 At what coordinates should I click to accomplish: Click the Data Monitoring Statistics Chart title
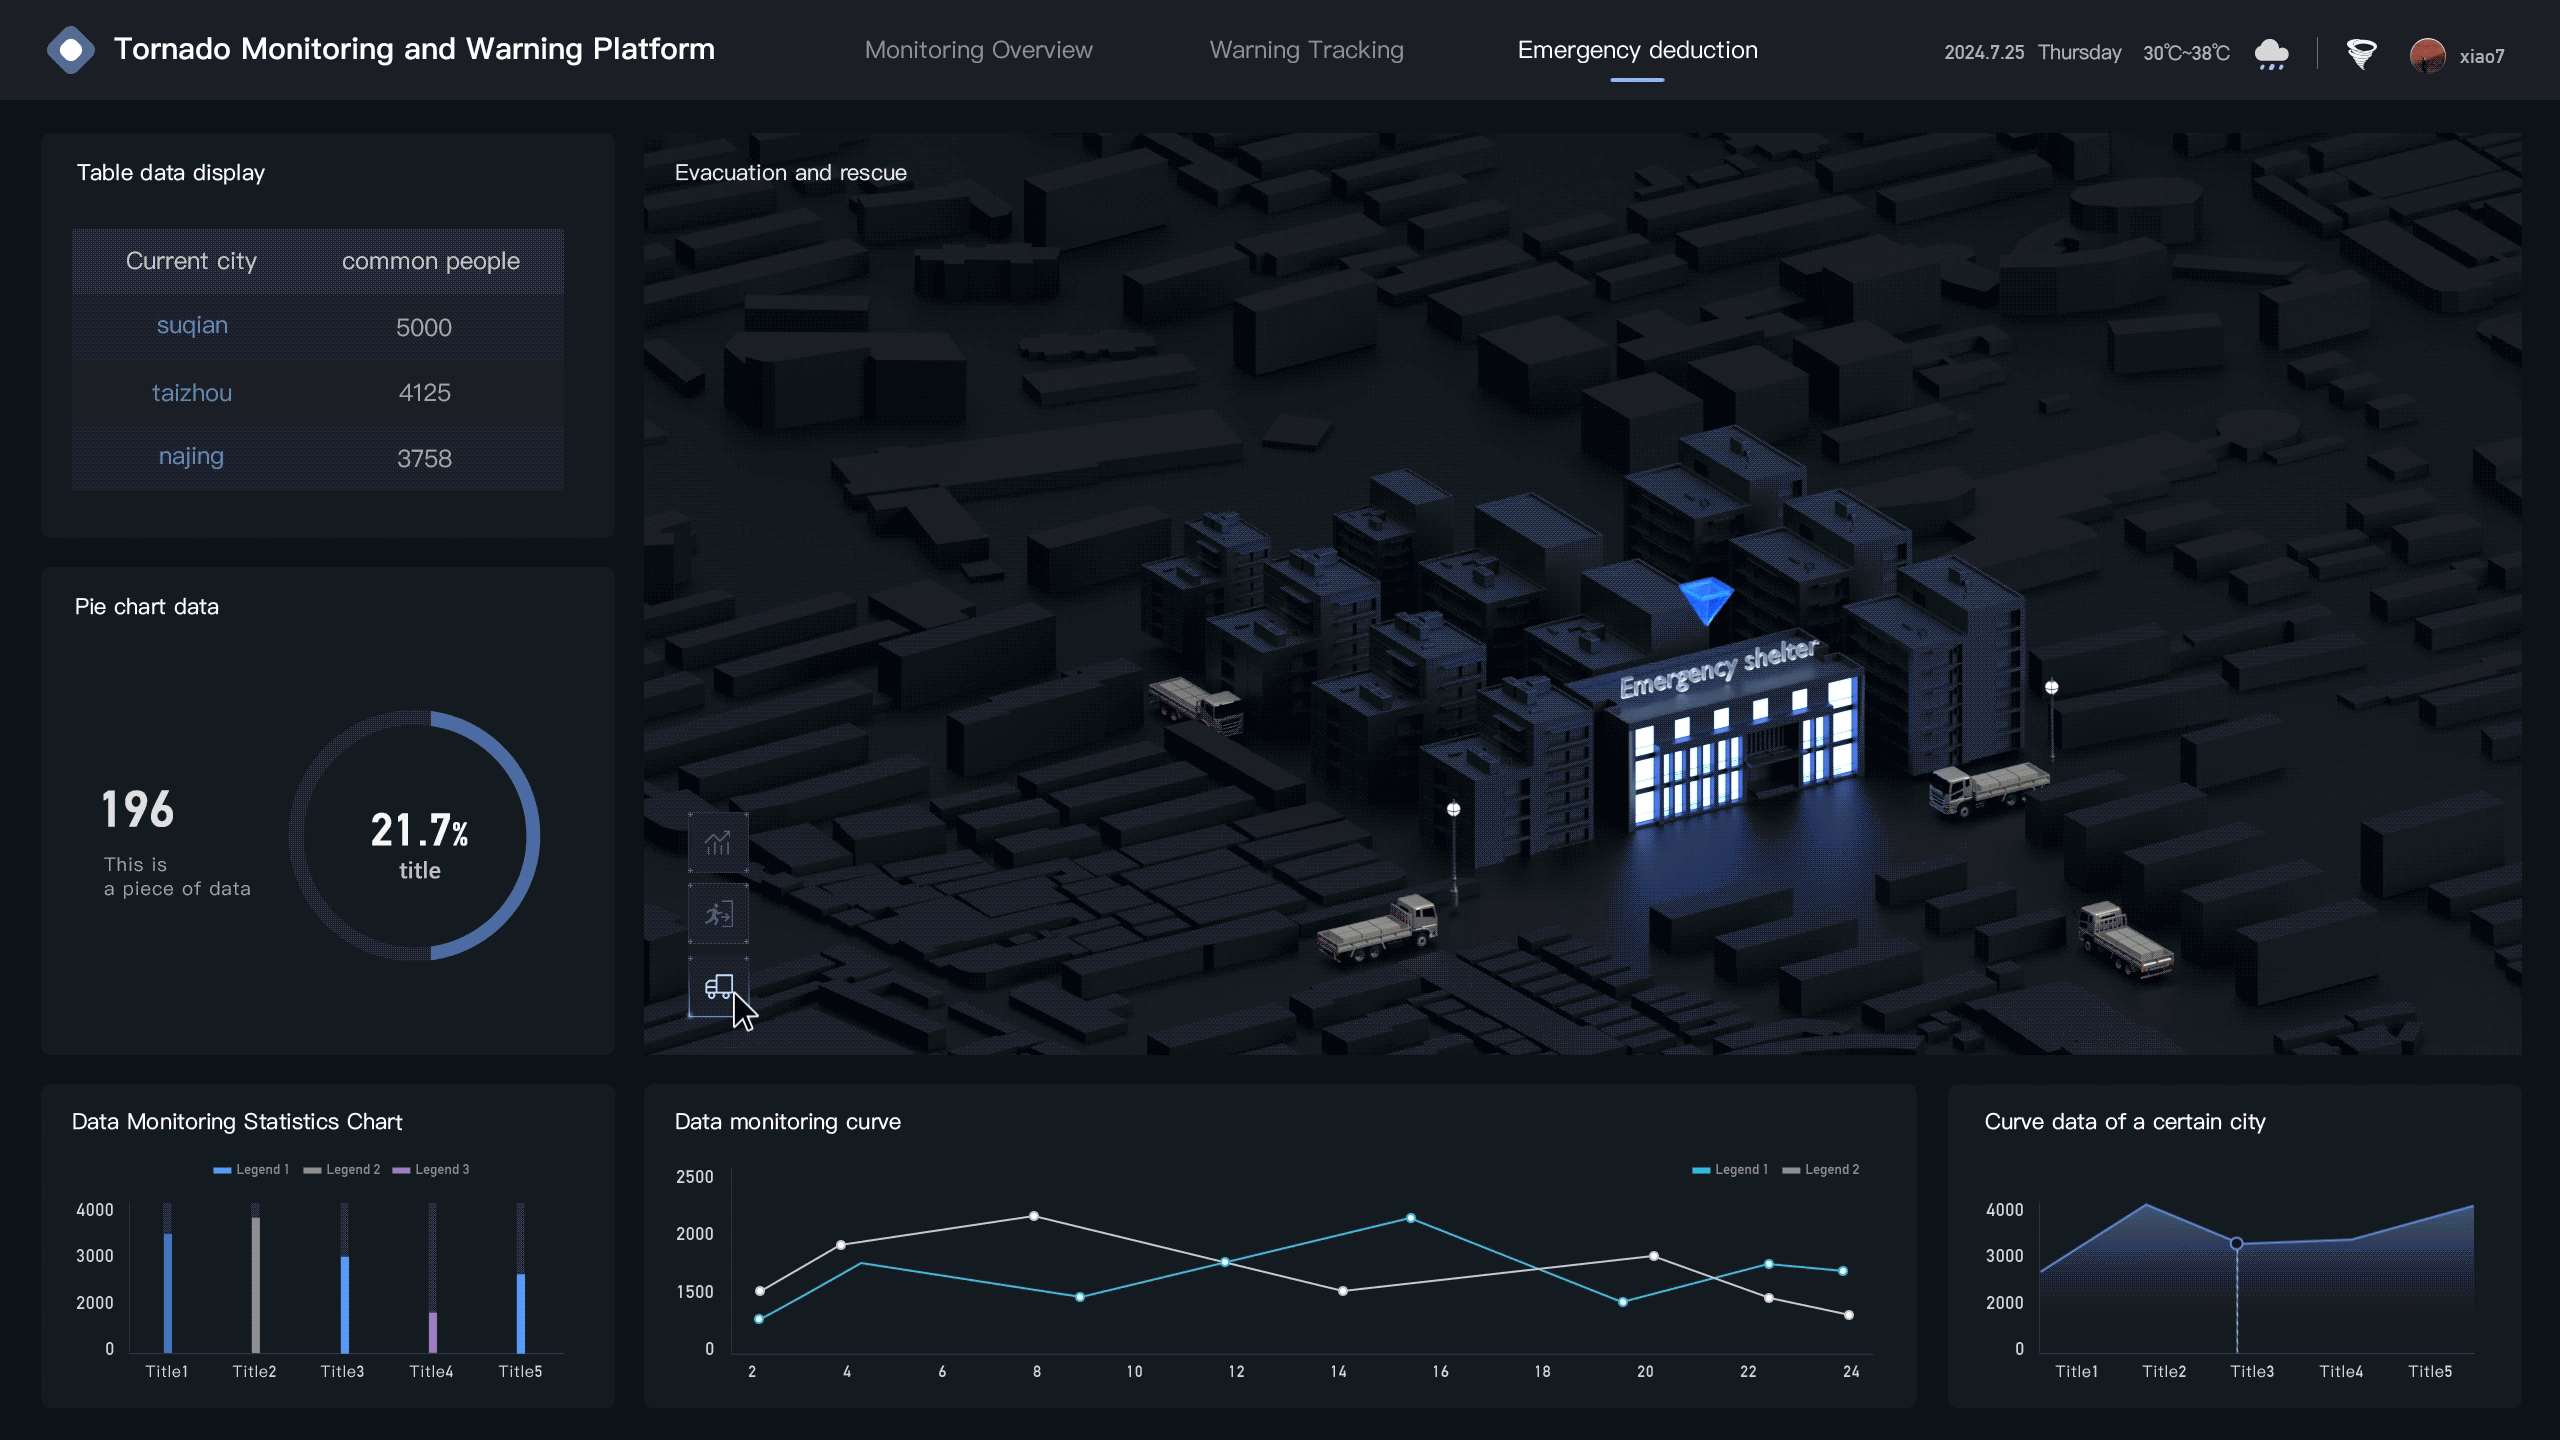(x=237, y=1122)
